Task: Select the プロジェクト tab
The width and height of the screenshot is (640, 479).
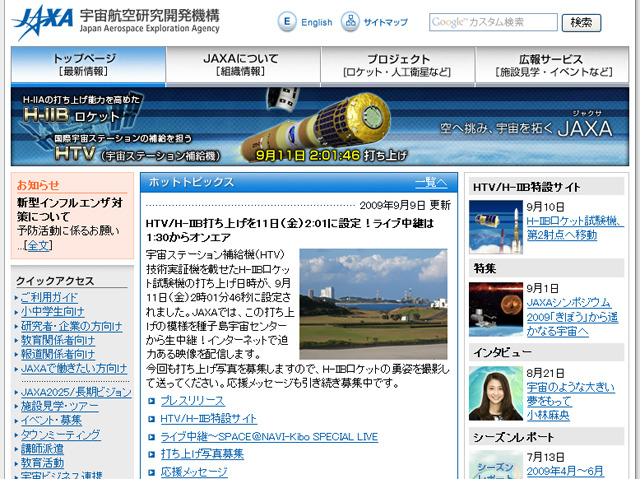Action: 398,66
